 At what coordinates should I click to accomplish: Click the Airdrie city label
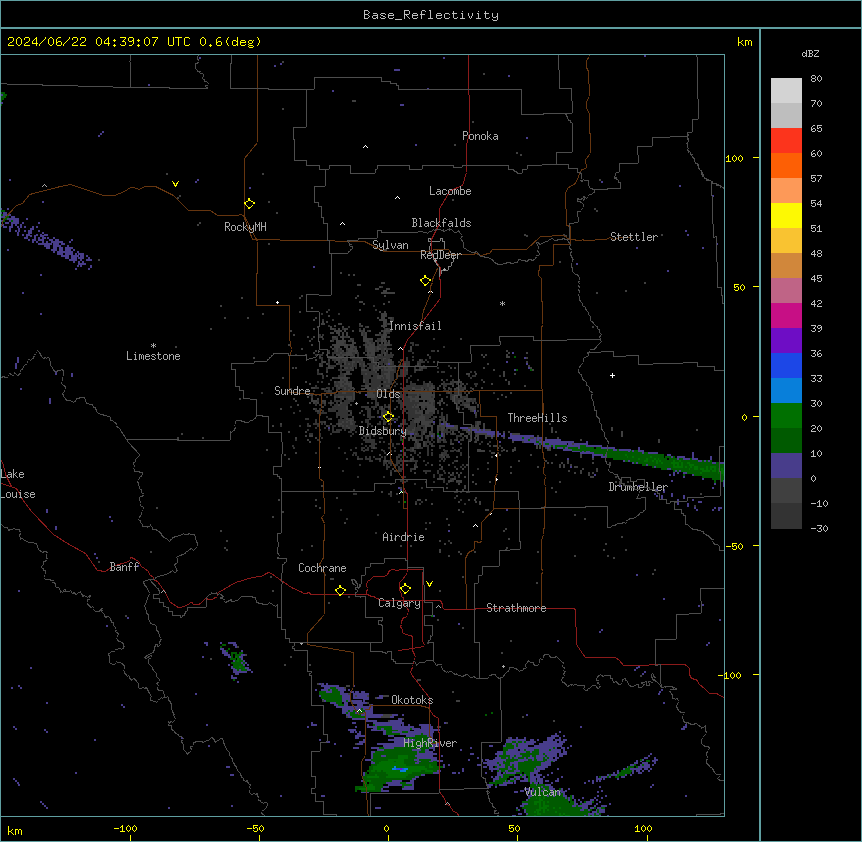(403, 537)
